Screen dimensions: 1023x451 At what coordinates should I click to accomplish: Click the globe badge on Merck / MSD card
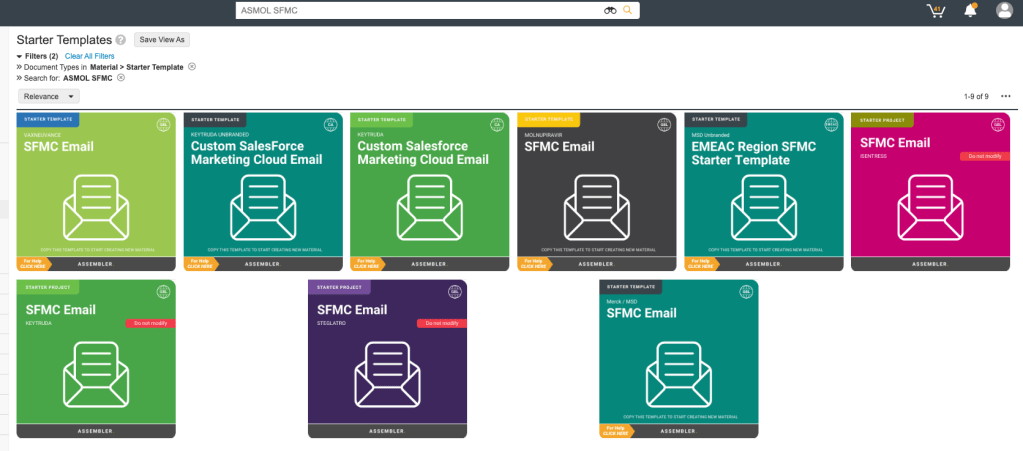(x=746, y=292)
